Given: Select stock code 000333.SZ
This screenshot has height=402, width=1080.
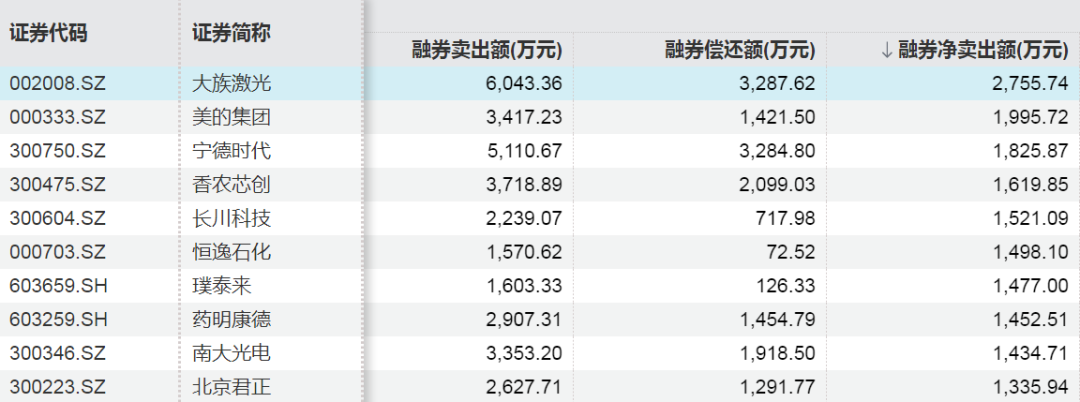Looking at the screenshot, I should click(x=57, y=118).
